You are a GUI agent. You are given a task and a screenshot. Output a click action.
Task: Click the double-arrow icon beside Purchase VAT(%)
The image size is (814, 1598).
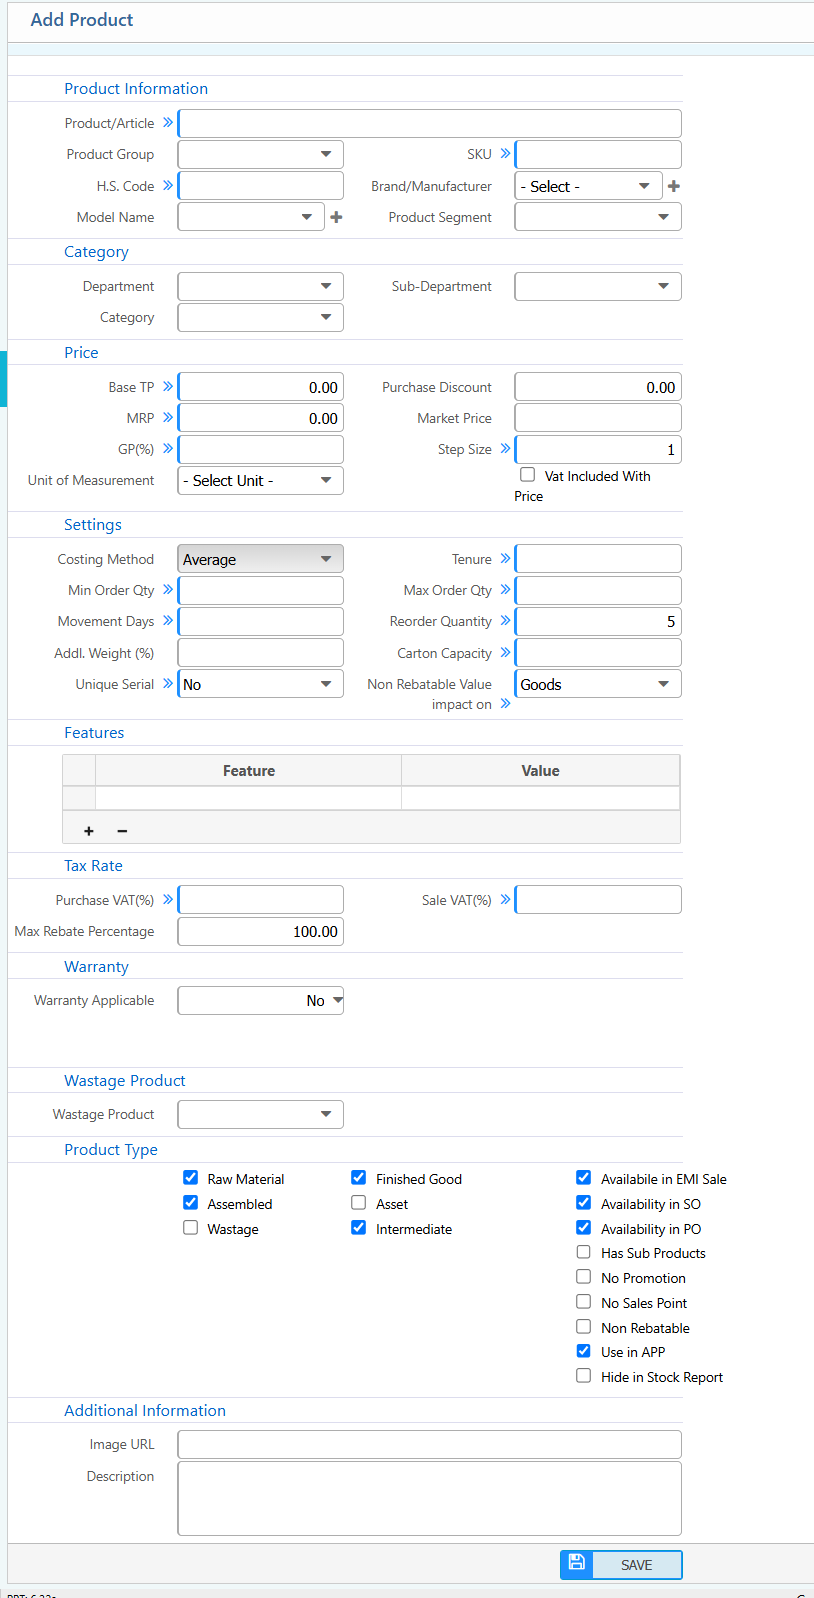(x=168, y=900)
